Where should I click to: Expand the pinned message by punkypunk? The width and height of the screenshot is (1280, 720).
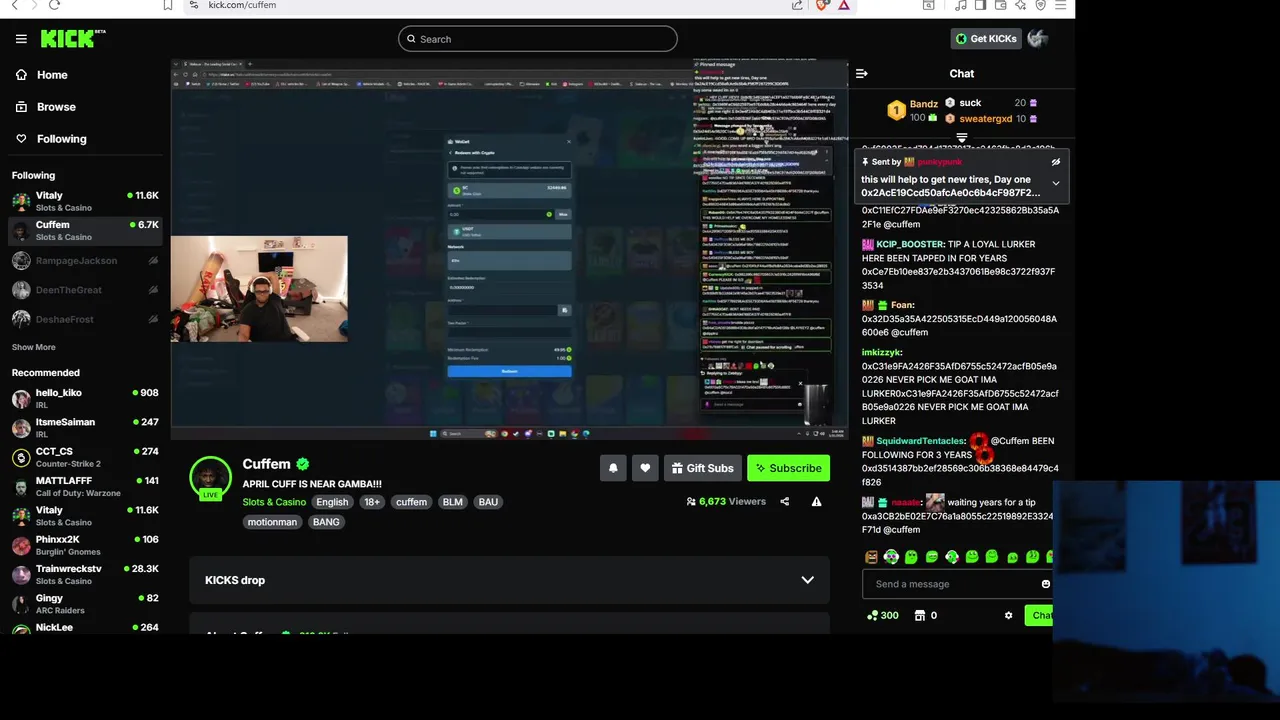[x=1056, y=183]
